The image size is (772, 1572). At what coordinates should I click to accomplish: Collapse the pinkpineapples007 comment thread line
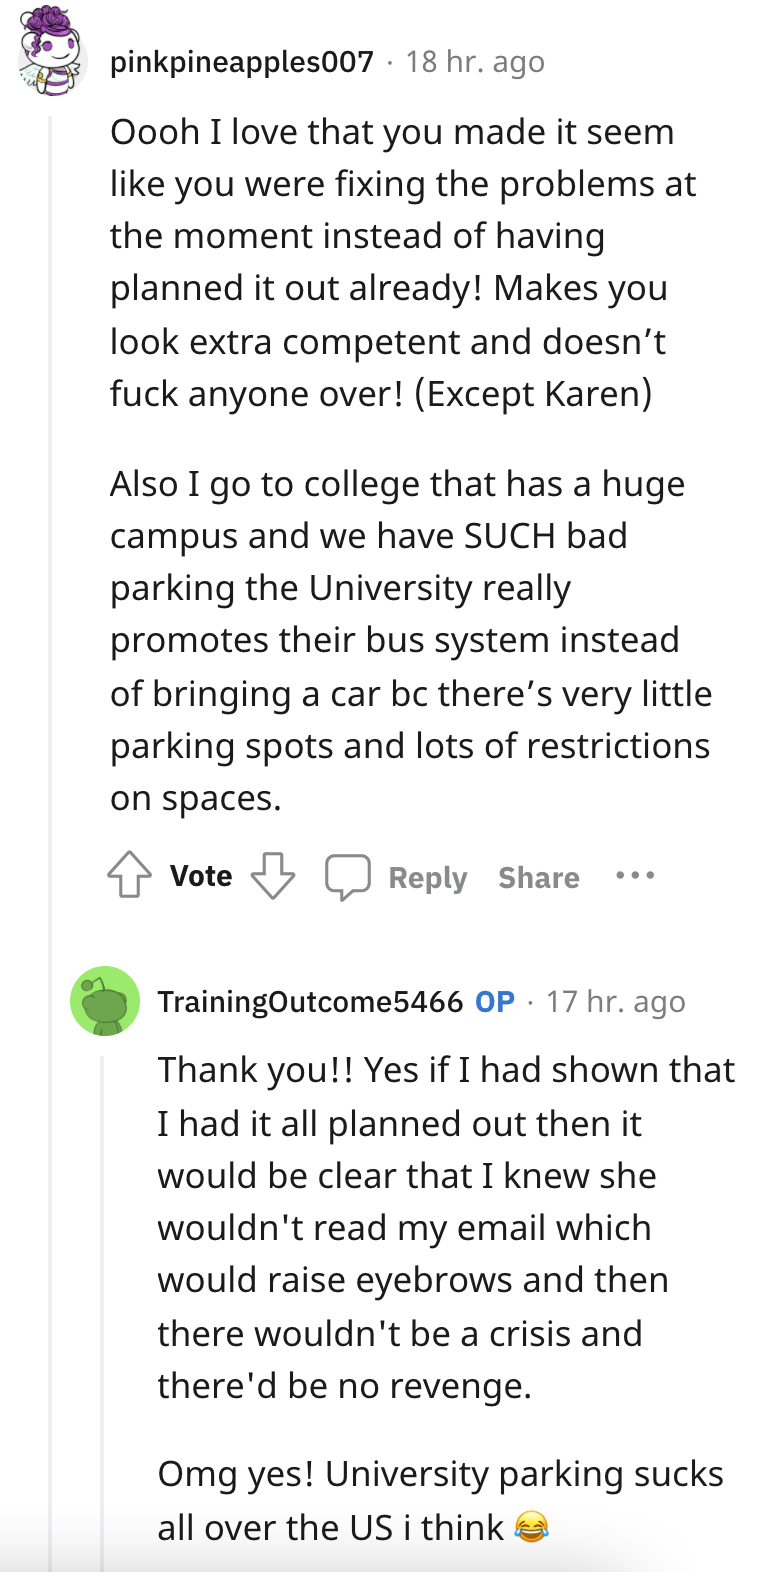50,500
